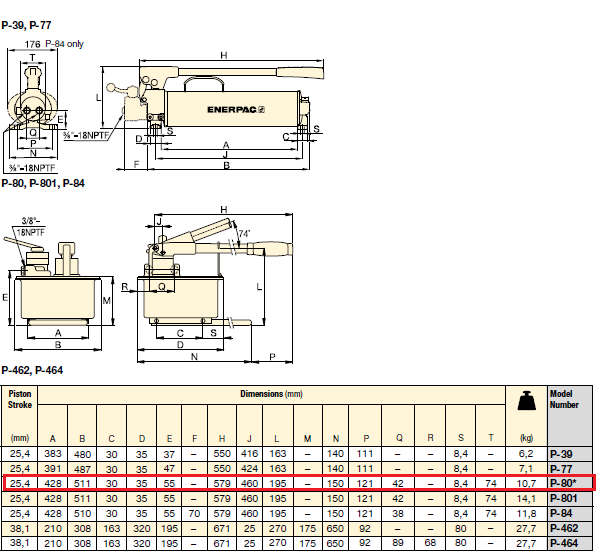Screen dimensions: 603x552
Task: Click the "510" cell in the P-84 row
Action: 82,514
